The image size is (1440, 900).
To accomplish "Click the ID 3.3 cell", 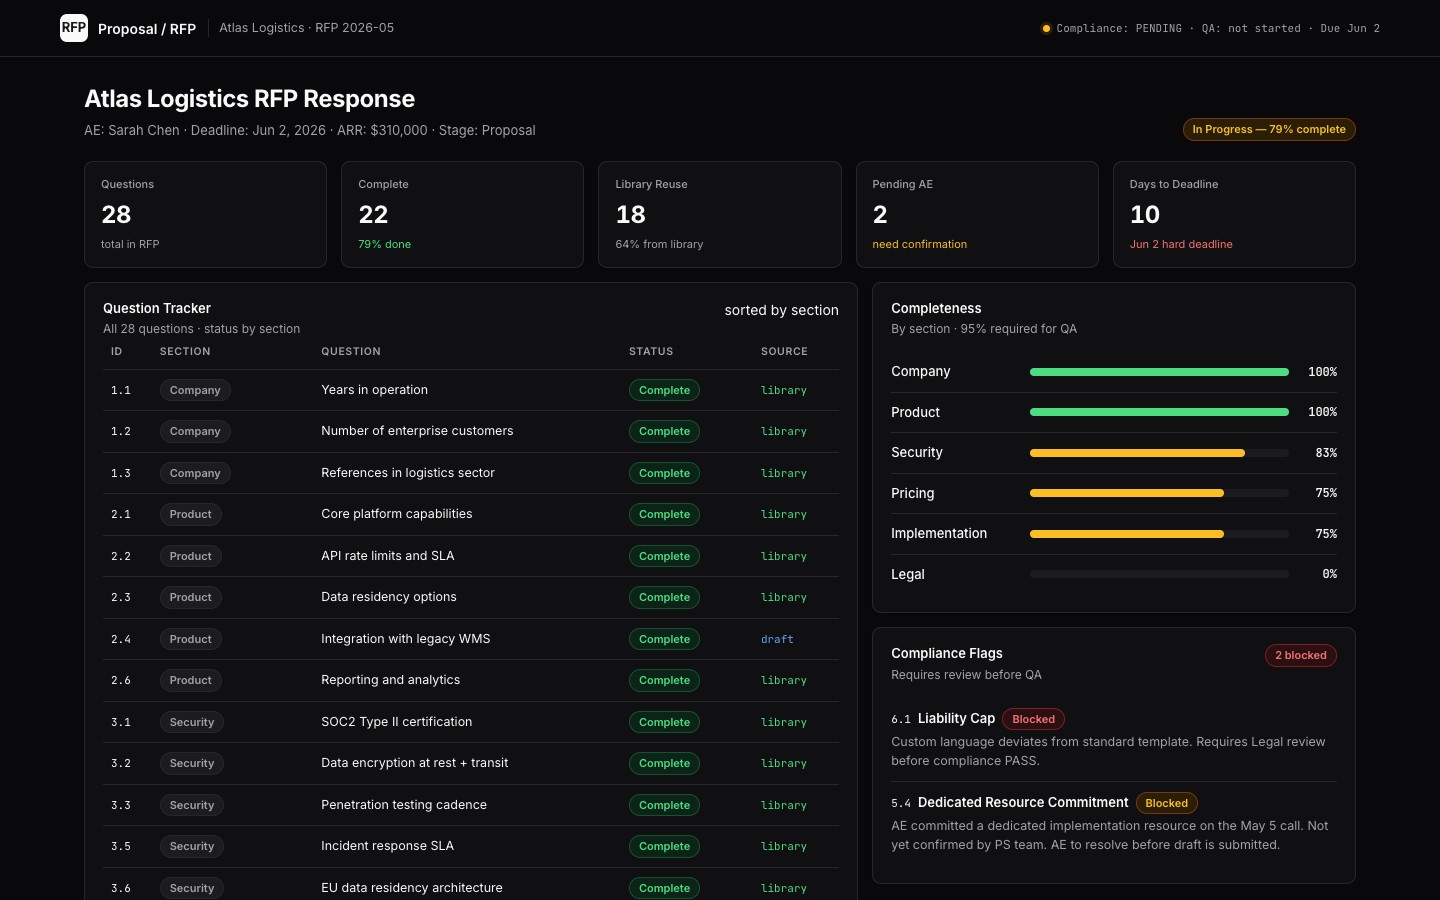I will coord(121,805).
